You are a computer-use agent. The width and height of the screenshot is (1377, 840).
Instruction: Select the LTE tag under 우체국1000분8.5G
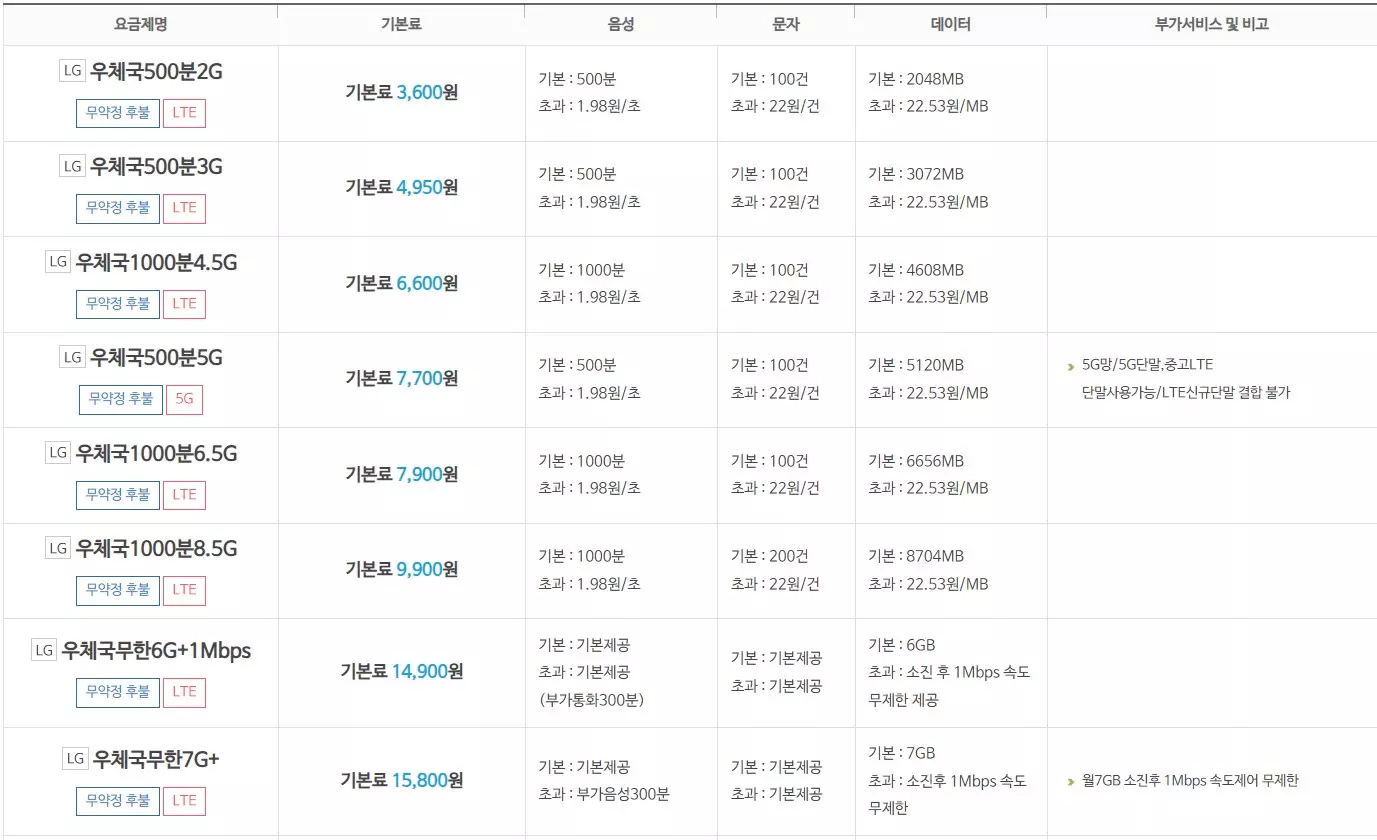point(184,591)
